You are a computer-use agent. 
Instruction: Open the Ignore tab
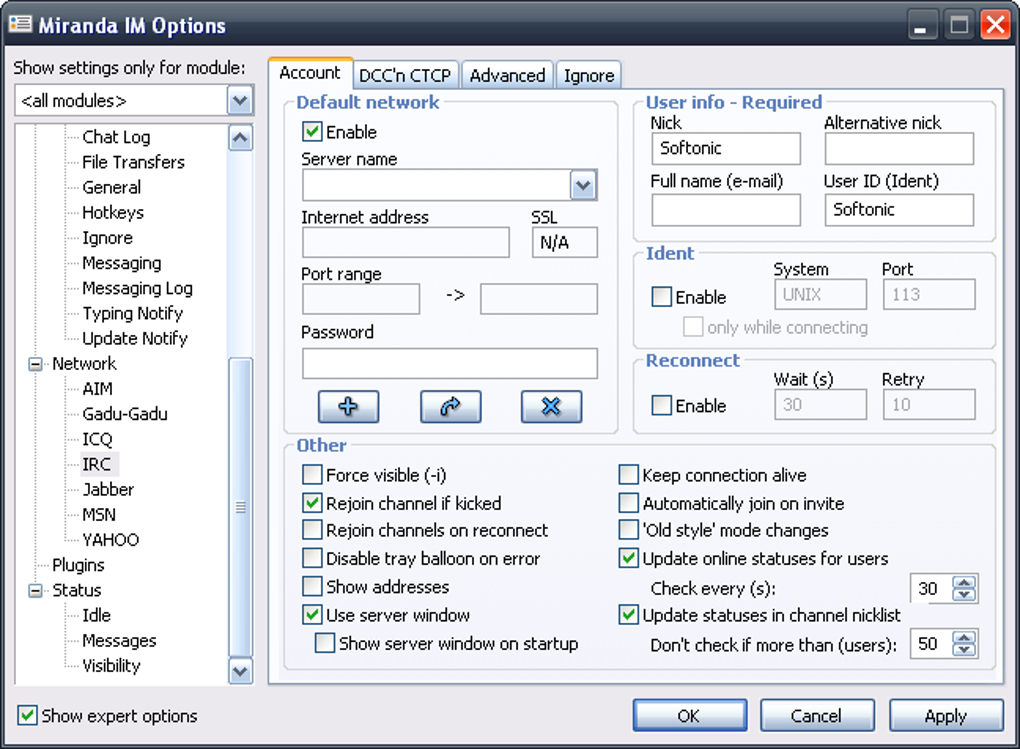589,75
